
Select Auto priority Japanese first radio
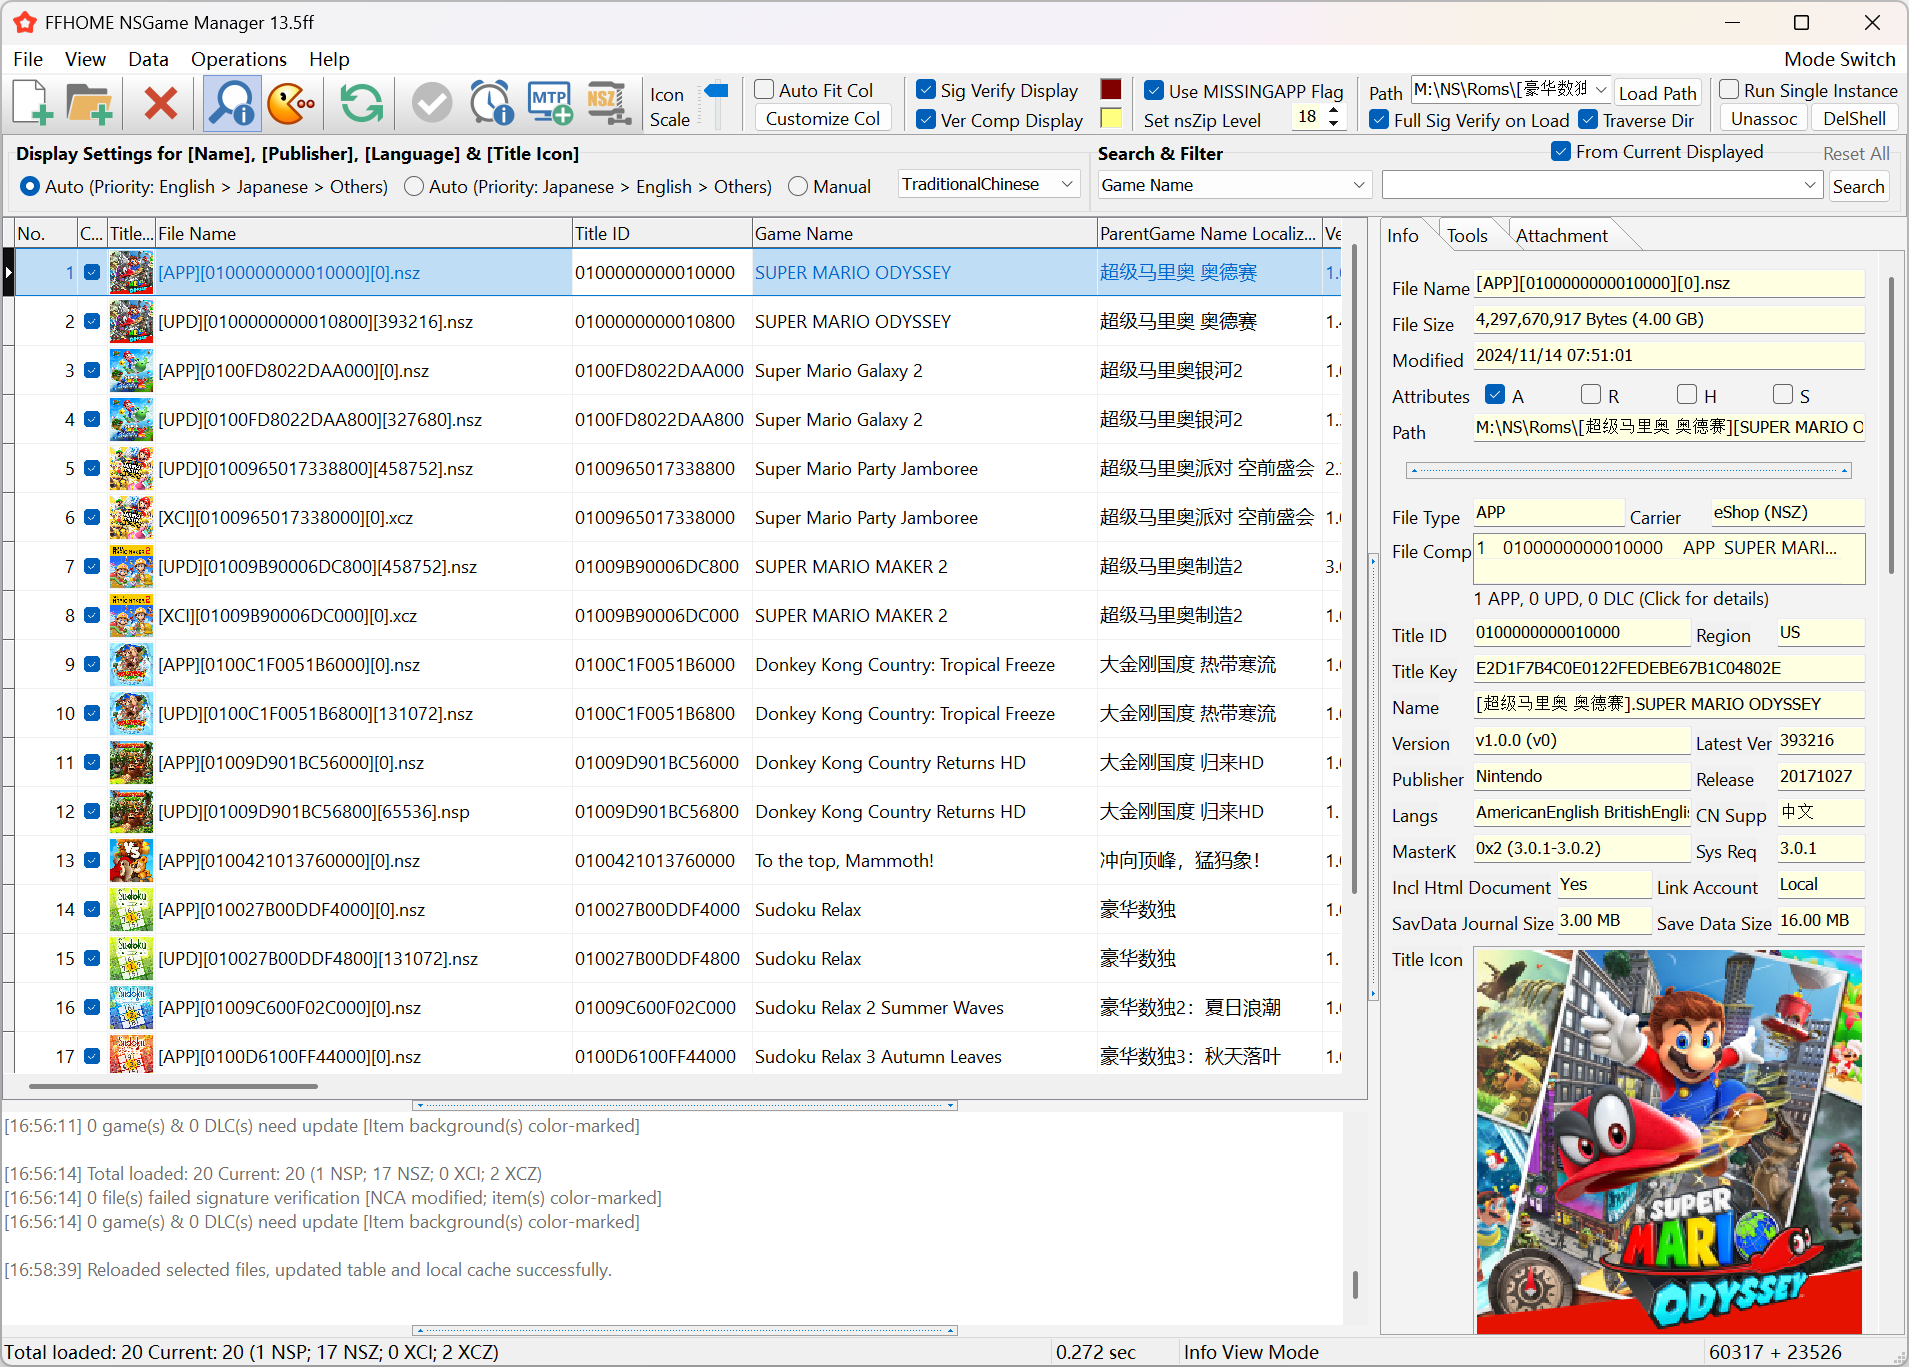[x=414, y=187]
